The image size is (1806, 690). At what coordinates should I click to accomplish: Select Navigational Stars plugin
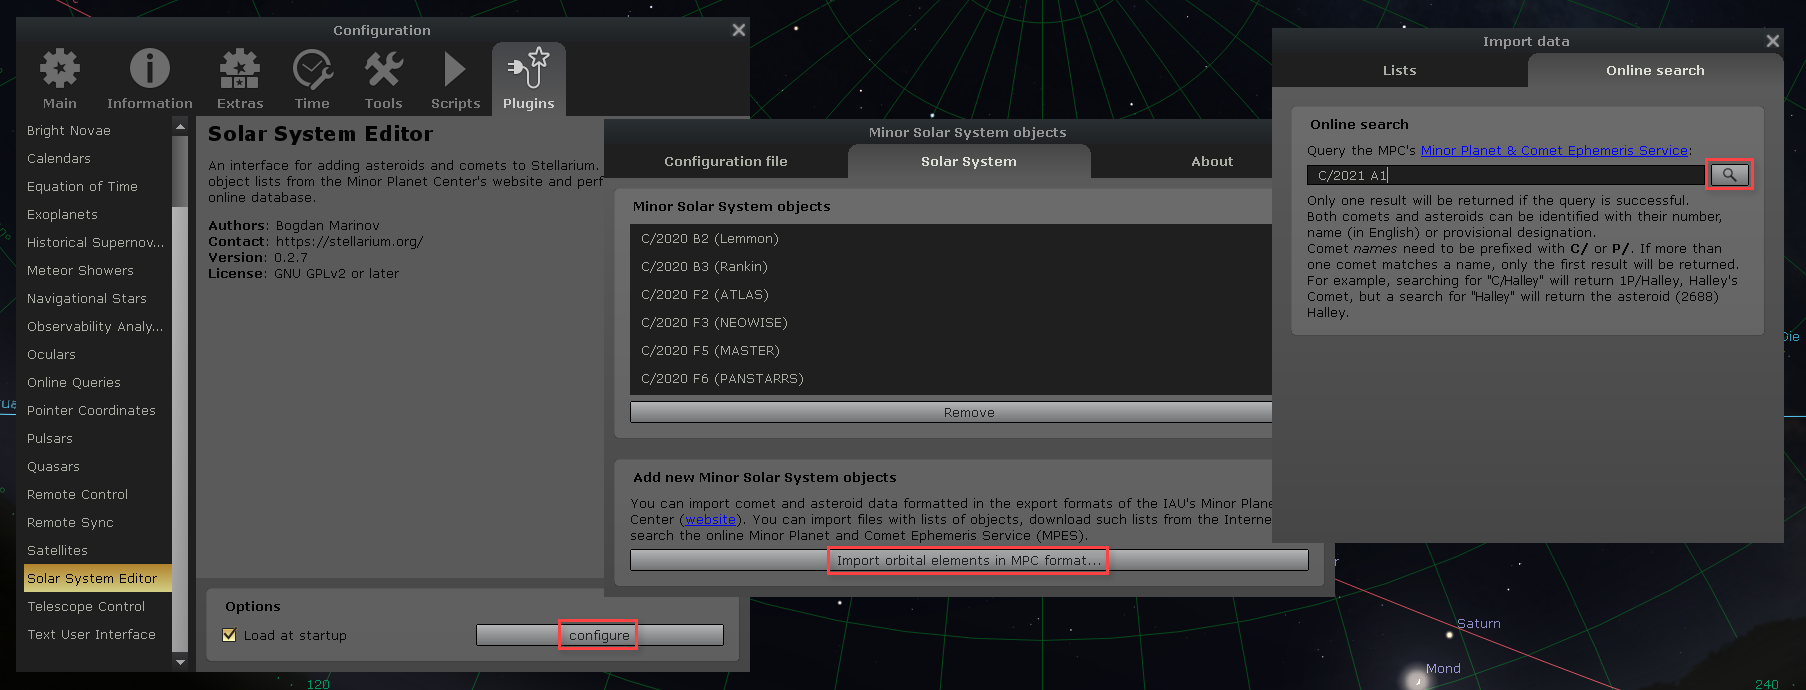pyautogui.click(x=98, y=298)
